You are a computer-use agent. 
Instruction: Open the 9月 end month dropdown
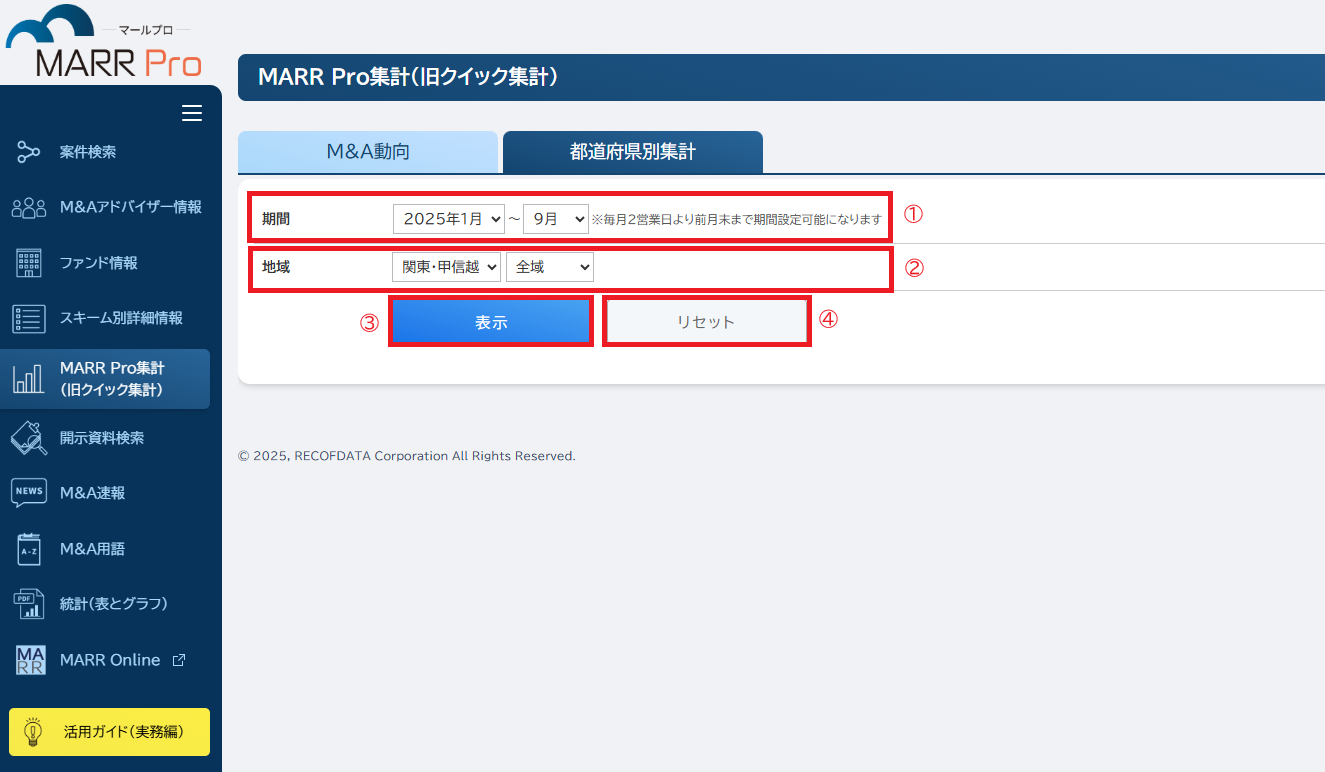tap(556, 219)
